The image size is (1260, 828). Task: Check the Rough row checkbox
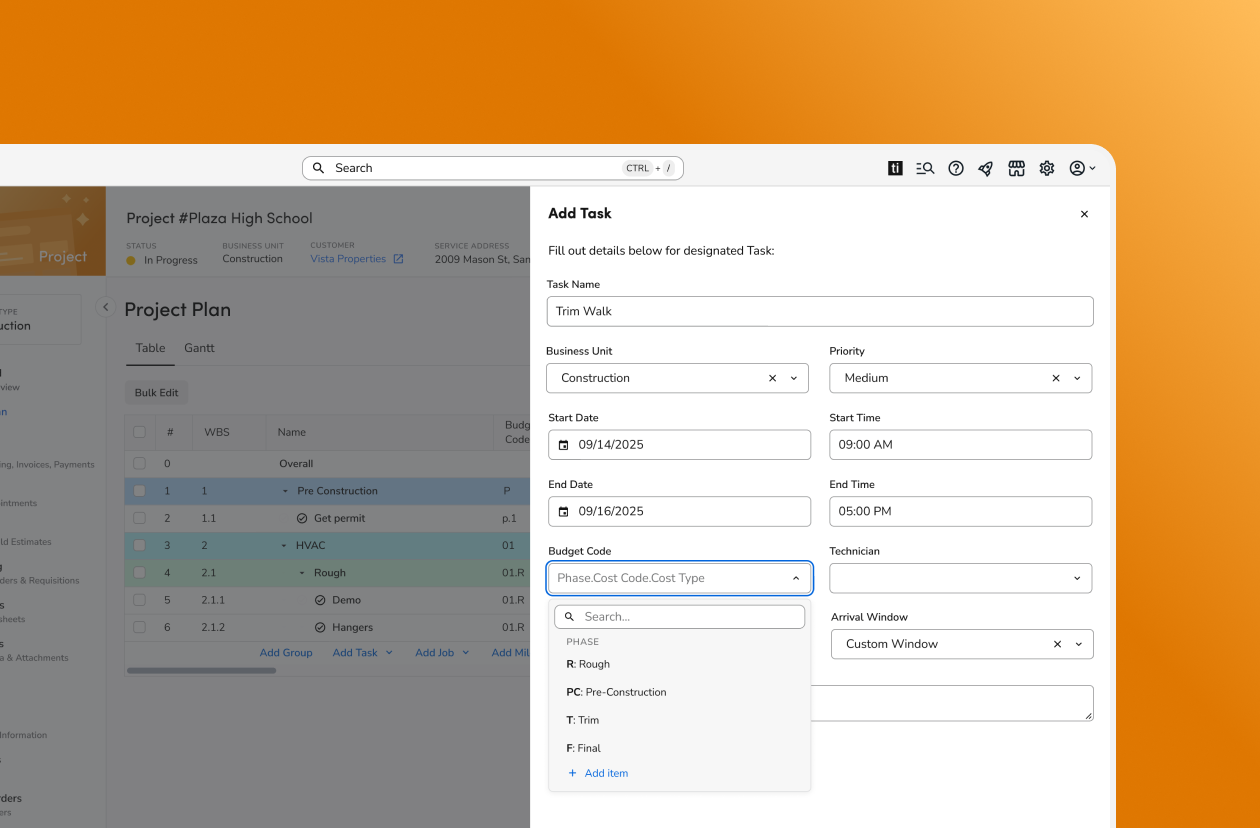(139, 573)
